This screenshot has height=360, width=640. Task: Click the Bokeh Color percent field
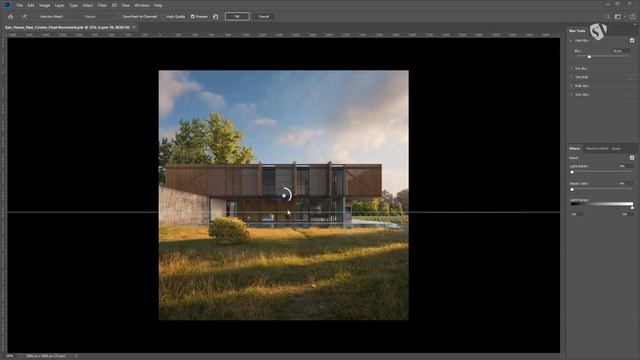tap(625, 184)
